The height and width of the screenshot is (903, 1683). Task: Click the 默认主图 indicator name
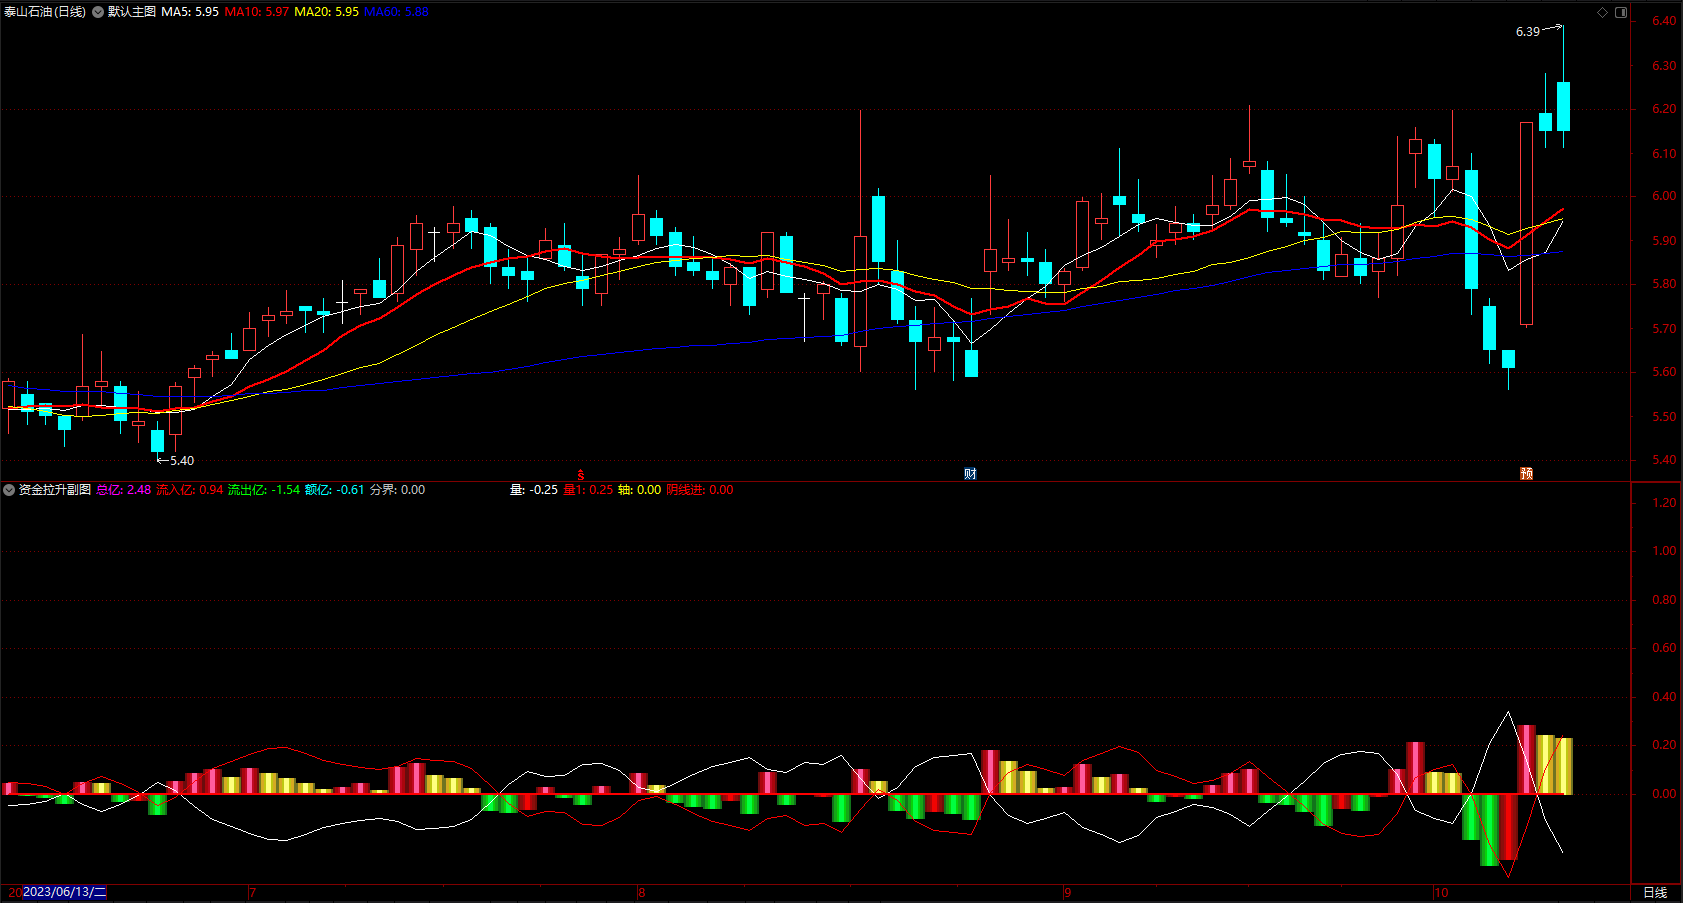tap(132, 12)
